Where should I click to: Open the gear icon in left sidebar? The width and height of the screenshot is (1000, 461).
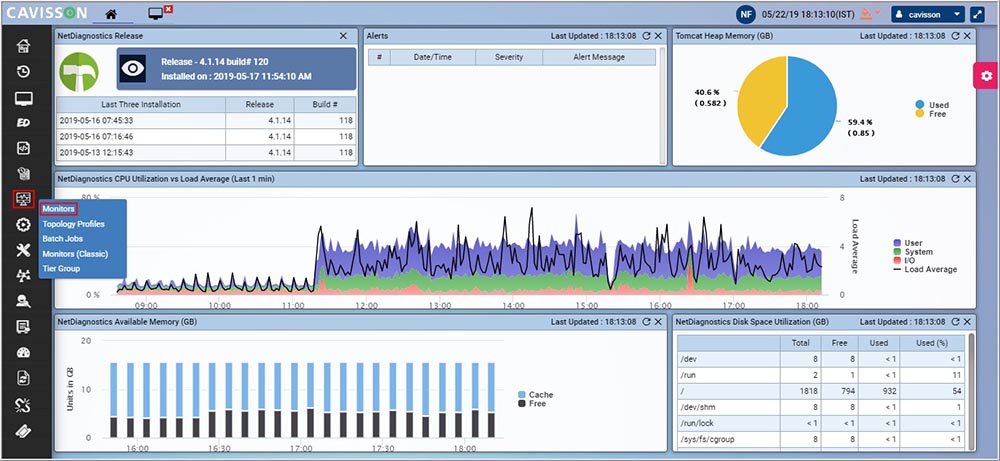[24, 224]
